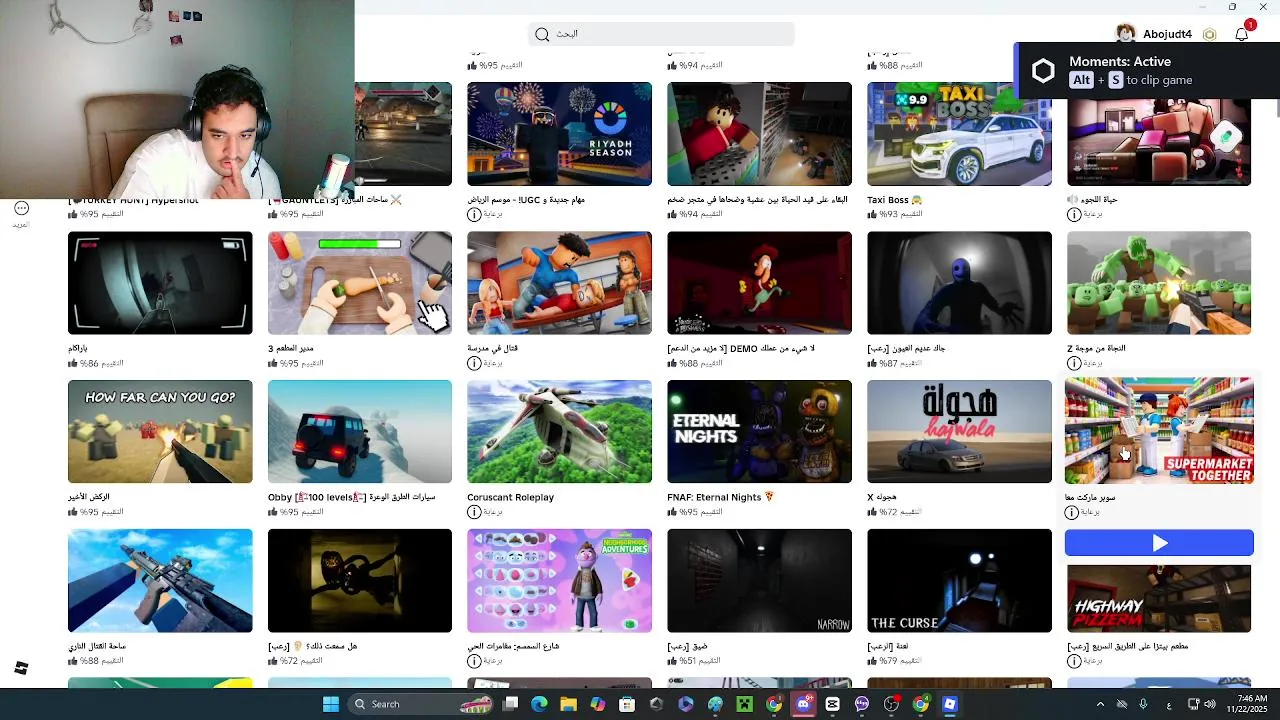Open the green zombies Wave Z thumbnail
Image resolution: width=1280 pixels, height=720 pixels.
pyautogui.click(x=1159, y=283)
